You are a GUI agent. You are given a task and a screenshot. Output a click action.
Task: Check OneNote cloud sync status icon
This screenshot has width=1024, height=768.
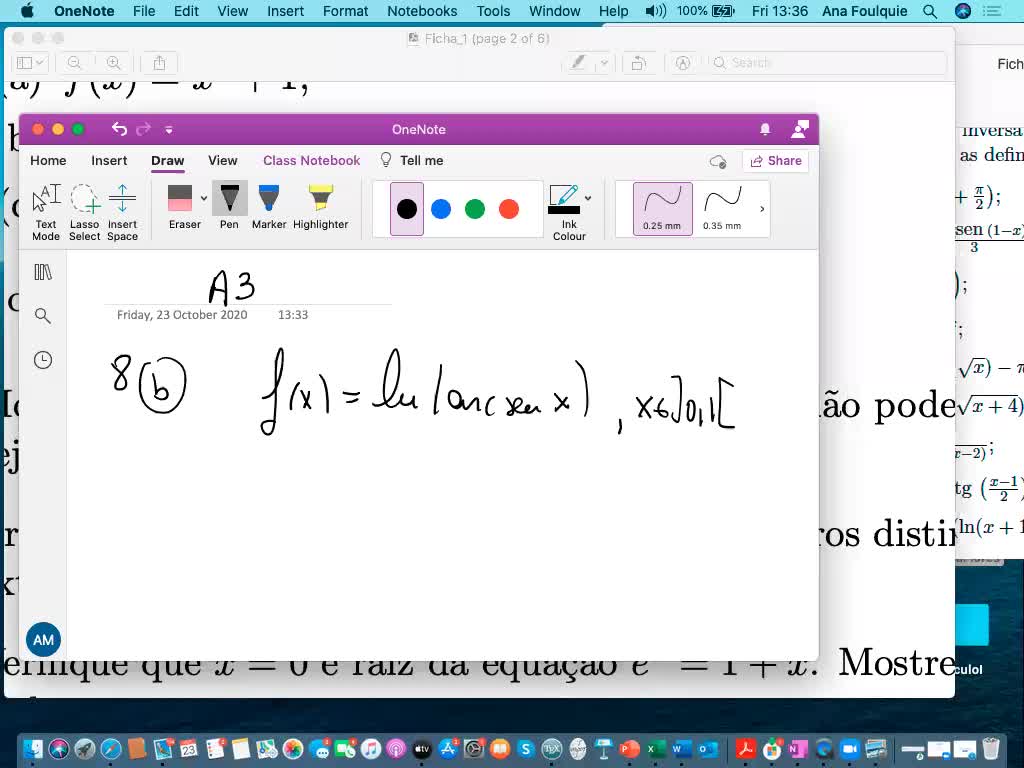coord(718,161)
